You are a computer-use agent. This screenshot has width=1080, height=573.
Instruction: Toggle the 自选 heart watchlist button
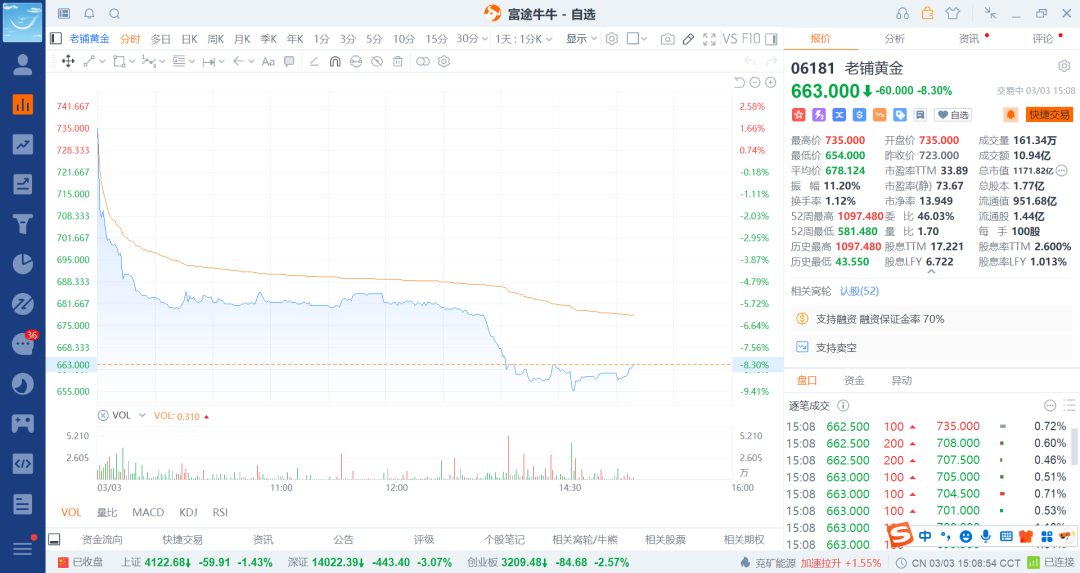click(x=953, y=115)
